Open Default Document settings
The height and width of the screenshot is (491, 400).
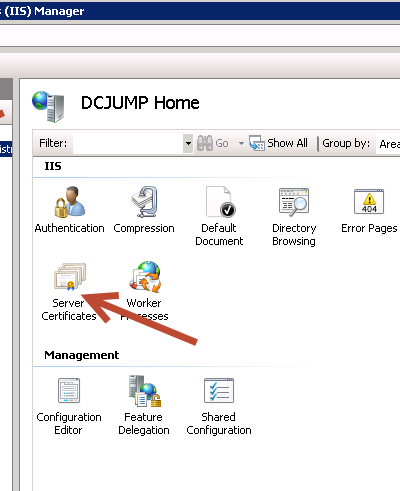[x=219, y=216]
